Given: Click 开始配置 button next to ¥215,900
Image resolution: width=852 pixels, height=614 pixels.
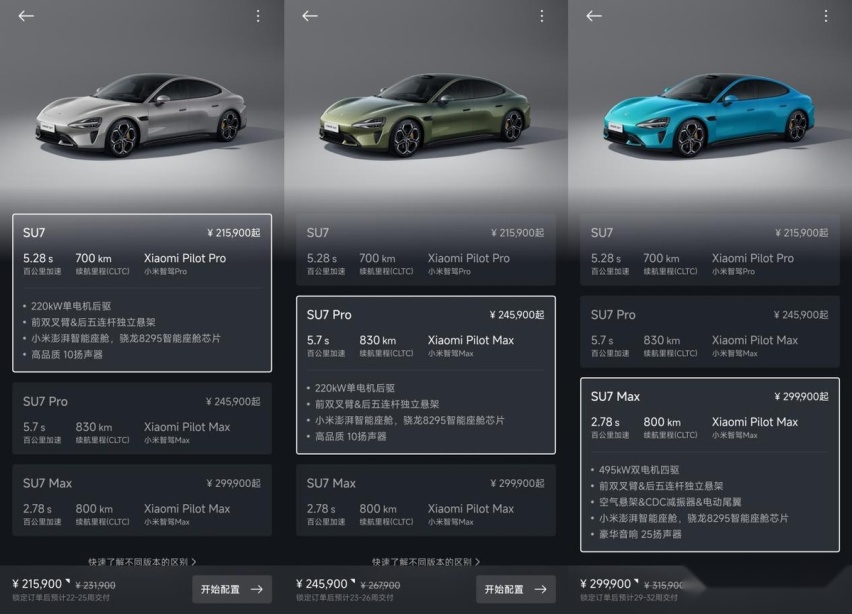Looking at the screenshot, I should (232, 589).
